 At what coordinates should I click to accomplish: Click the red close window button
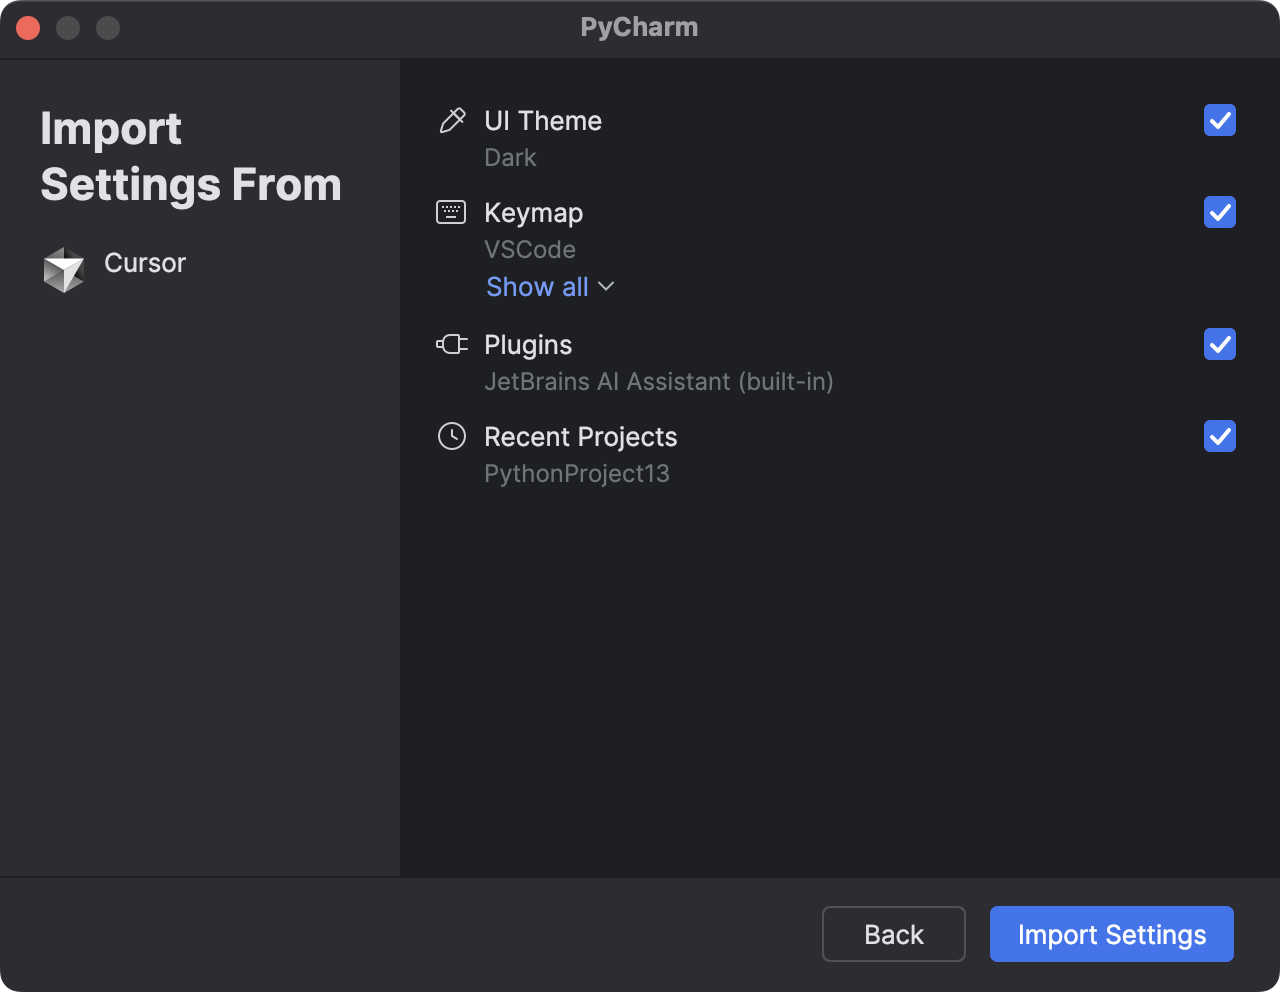[x=28, y=27]
